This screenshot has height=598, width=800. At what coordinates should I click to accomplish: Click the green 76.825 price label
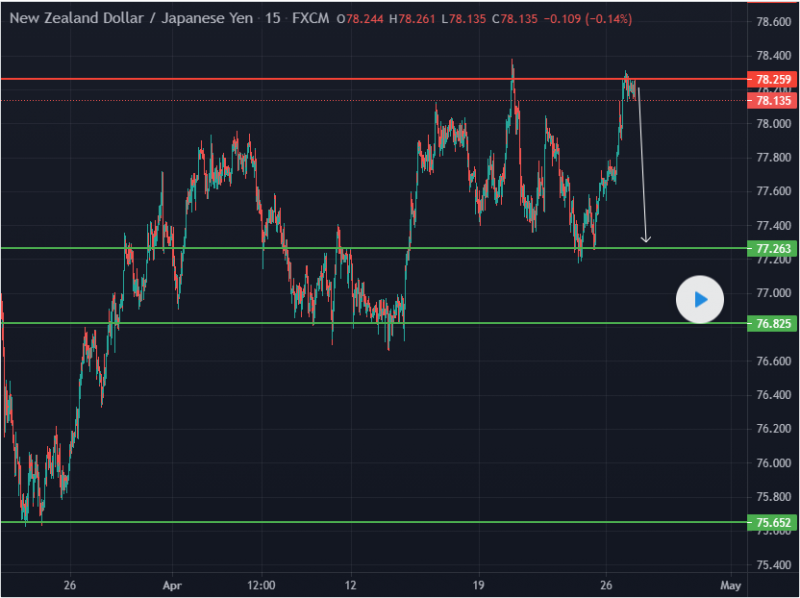773,324
